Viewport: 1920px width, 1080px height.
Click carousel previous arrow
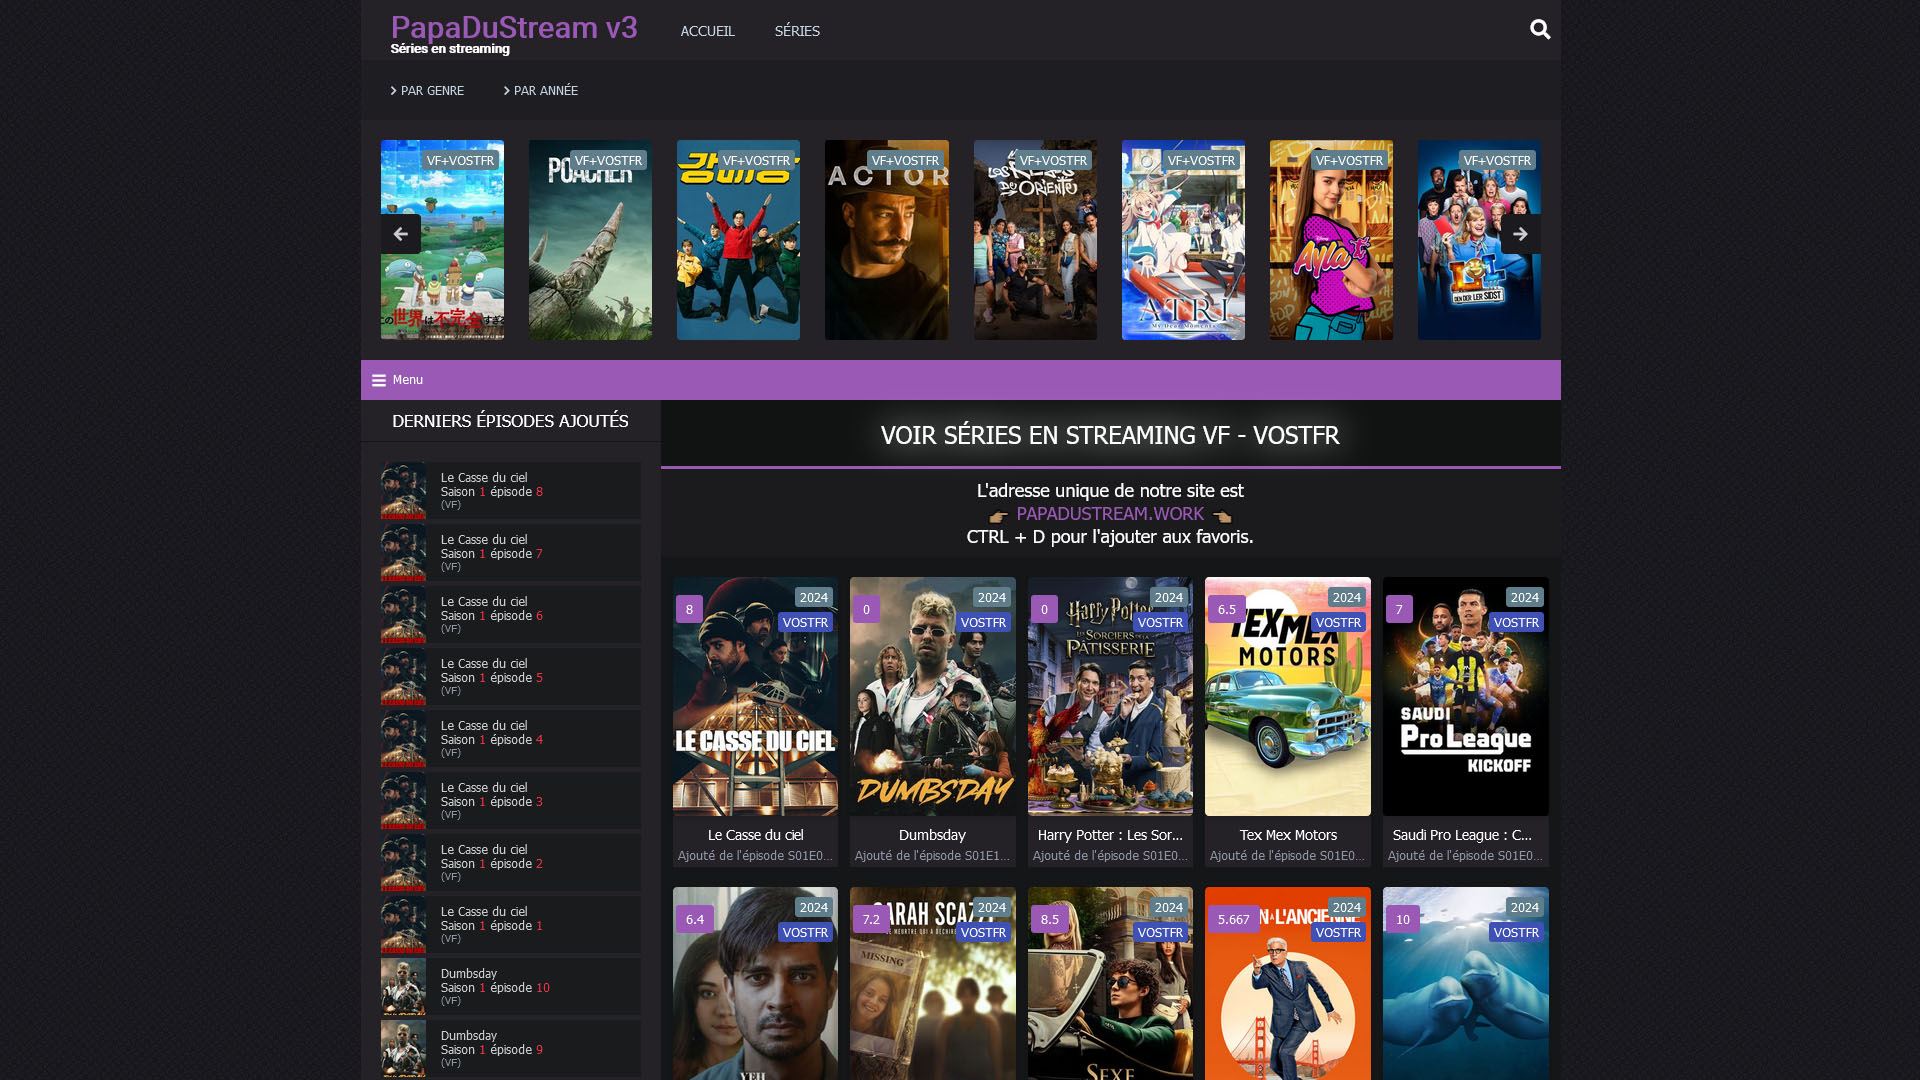pyautogui.click(x=400, y=234)
